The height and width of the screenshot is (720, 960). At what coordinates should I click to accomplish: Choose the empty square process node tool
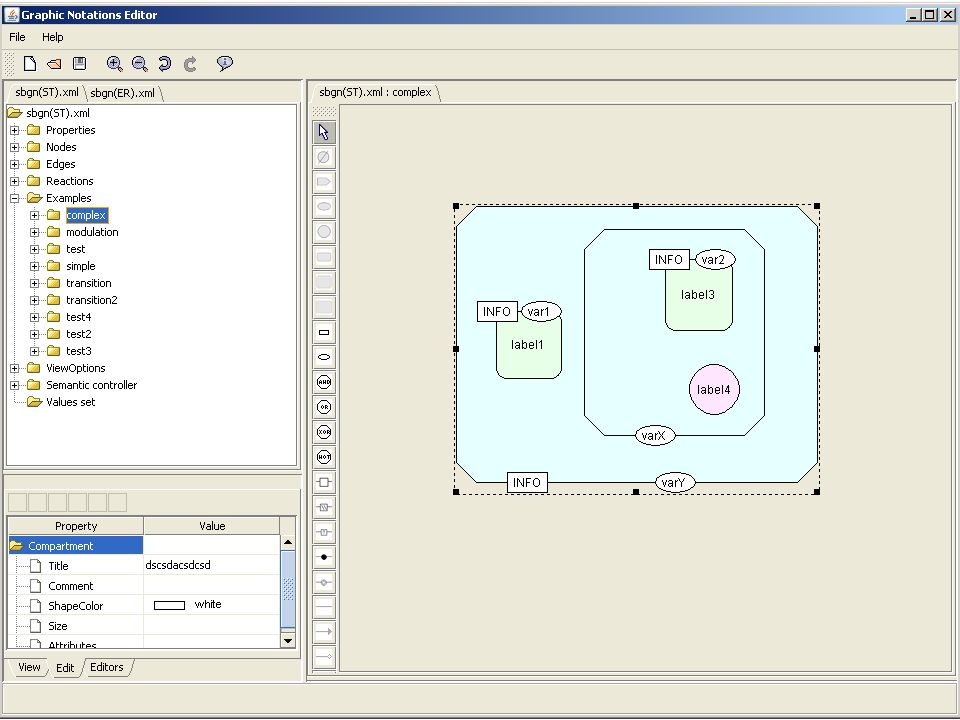pyautogui.click(x=324, y=482)
